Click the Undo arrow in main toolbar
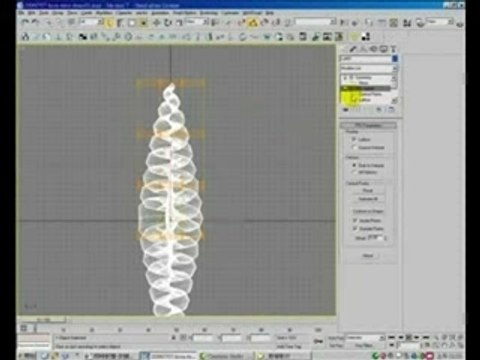The width and height of the screenshot is (480, 360). pos(24,22)
